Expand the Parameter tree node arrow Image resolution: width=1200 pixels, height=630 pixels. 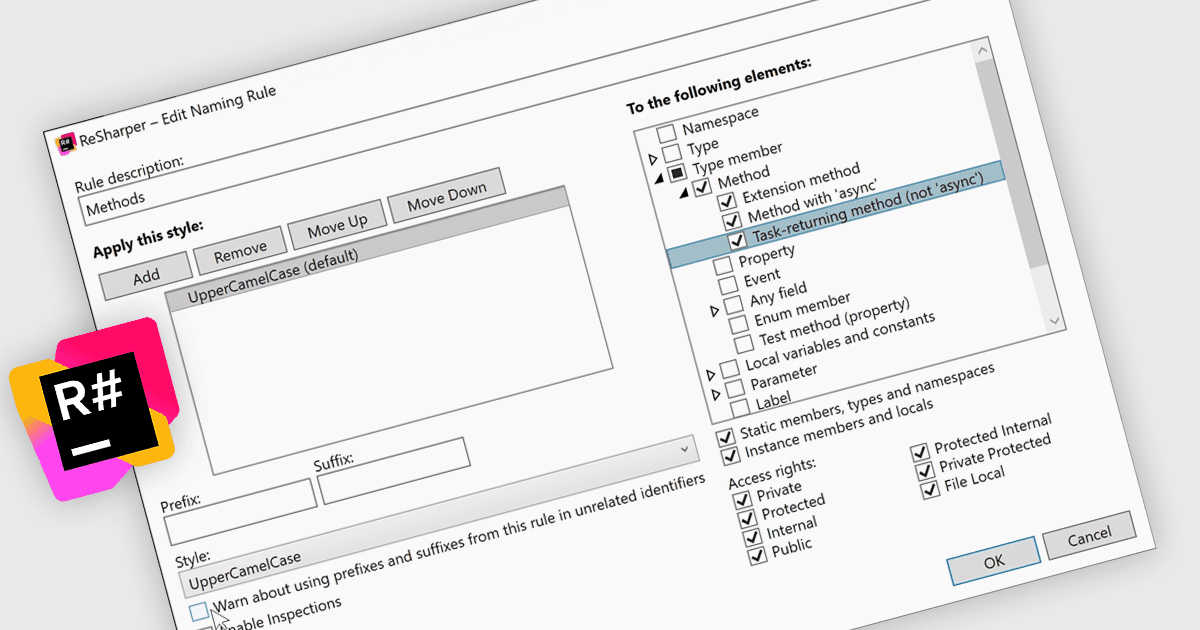(x=715, y=395)
